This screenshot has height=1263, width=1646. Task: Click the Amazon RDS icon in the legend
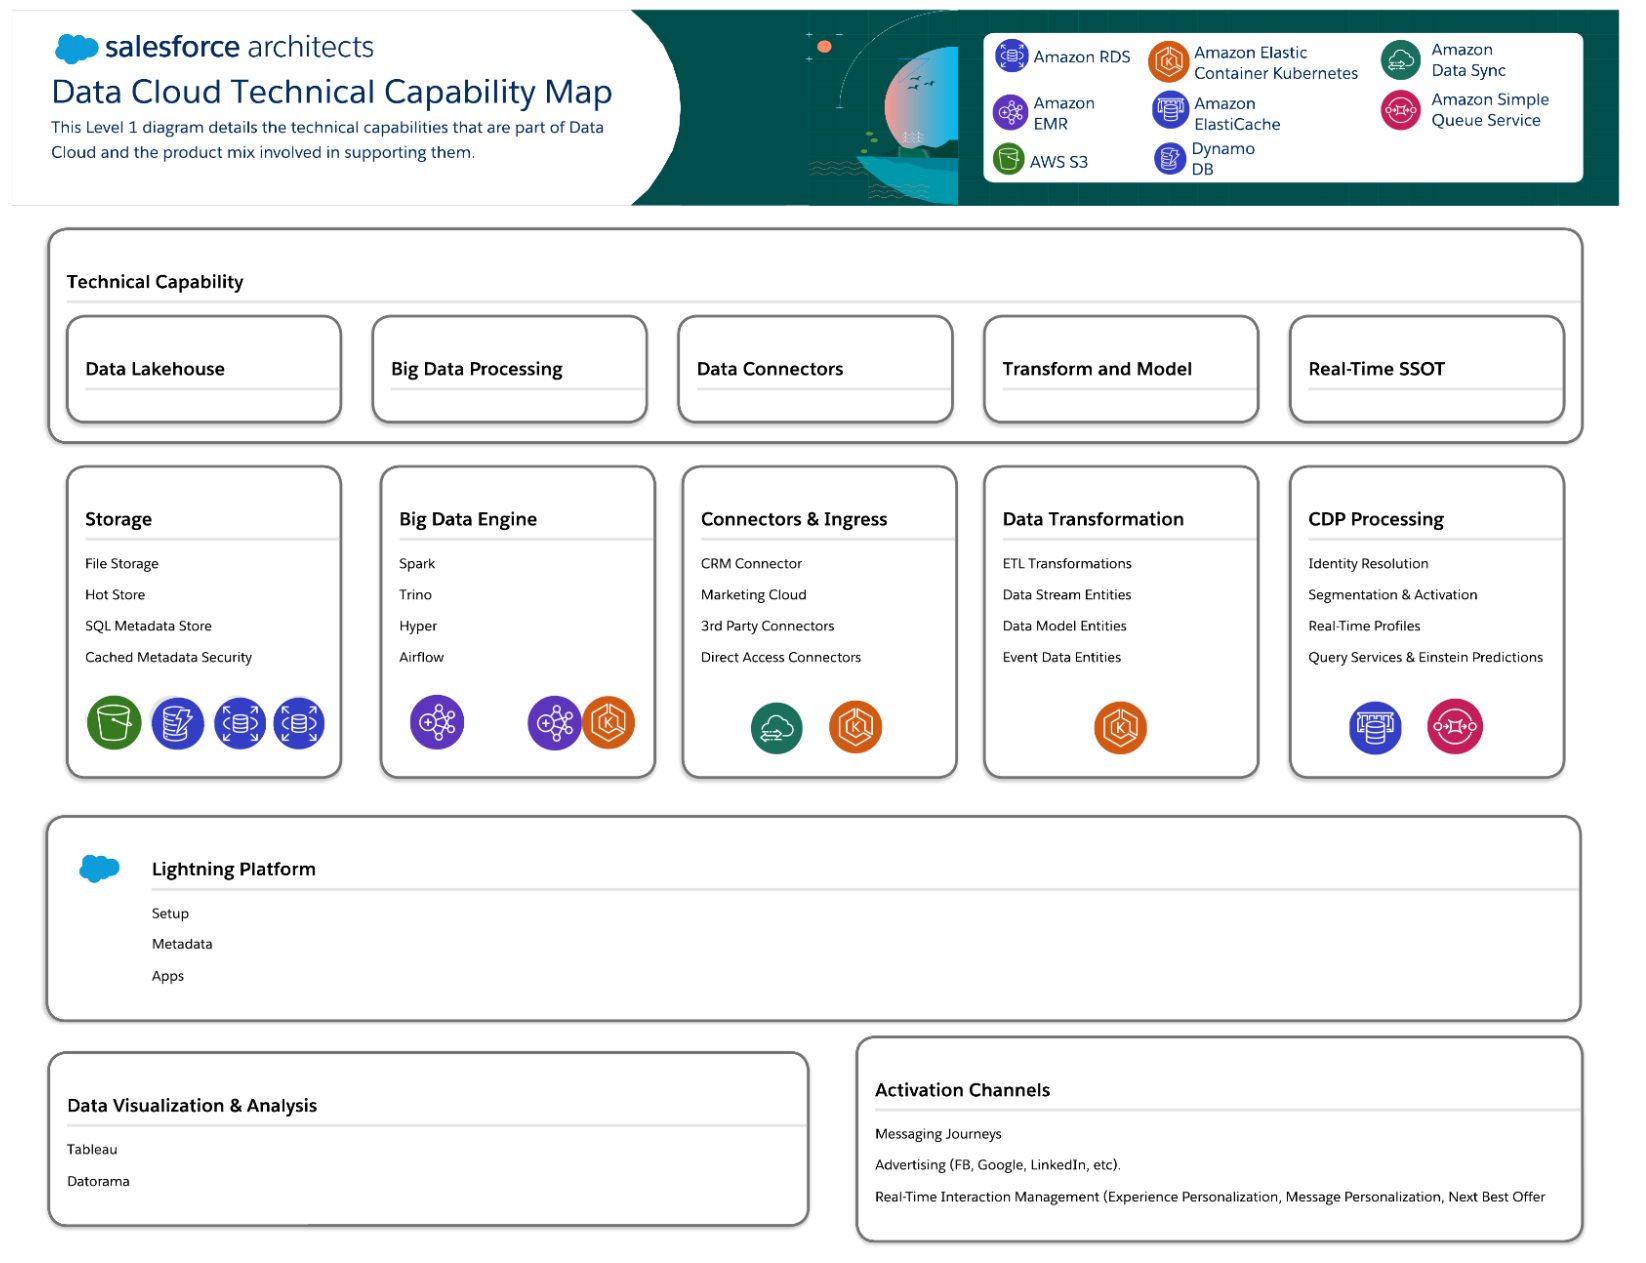pos(1011,56)
